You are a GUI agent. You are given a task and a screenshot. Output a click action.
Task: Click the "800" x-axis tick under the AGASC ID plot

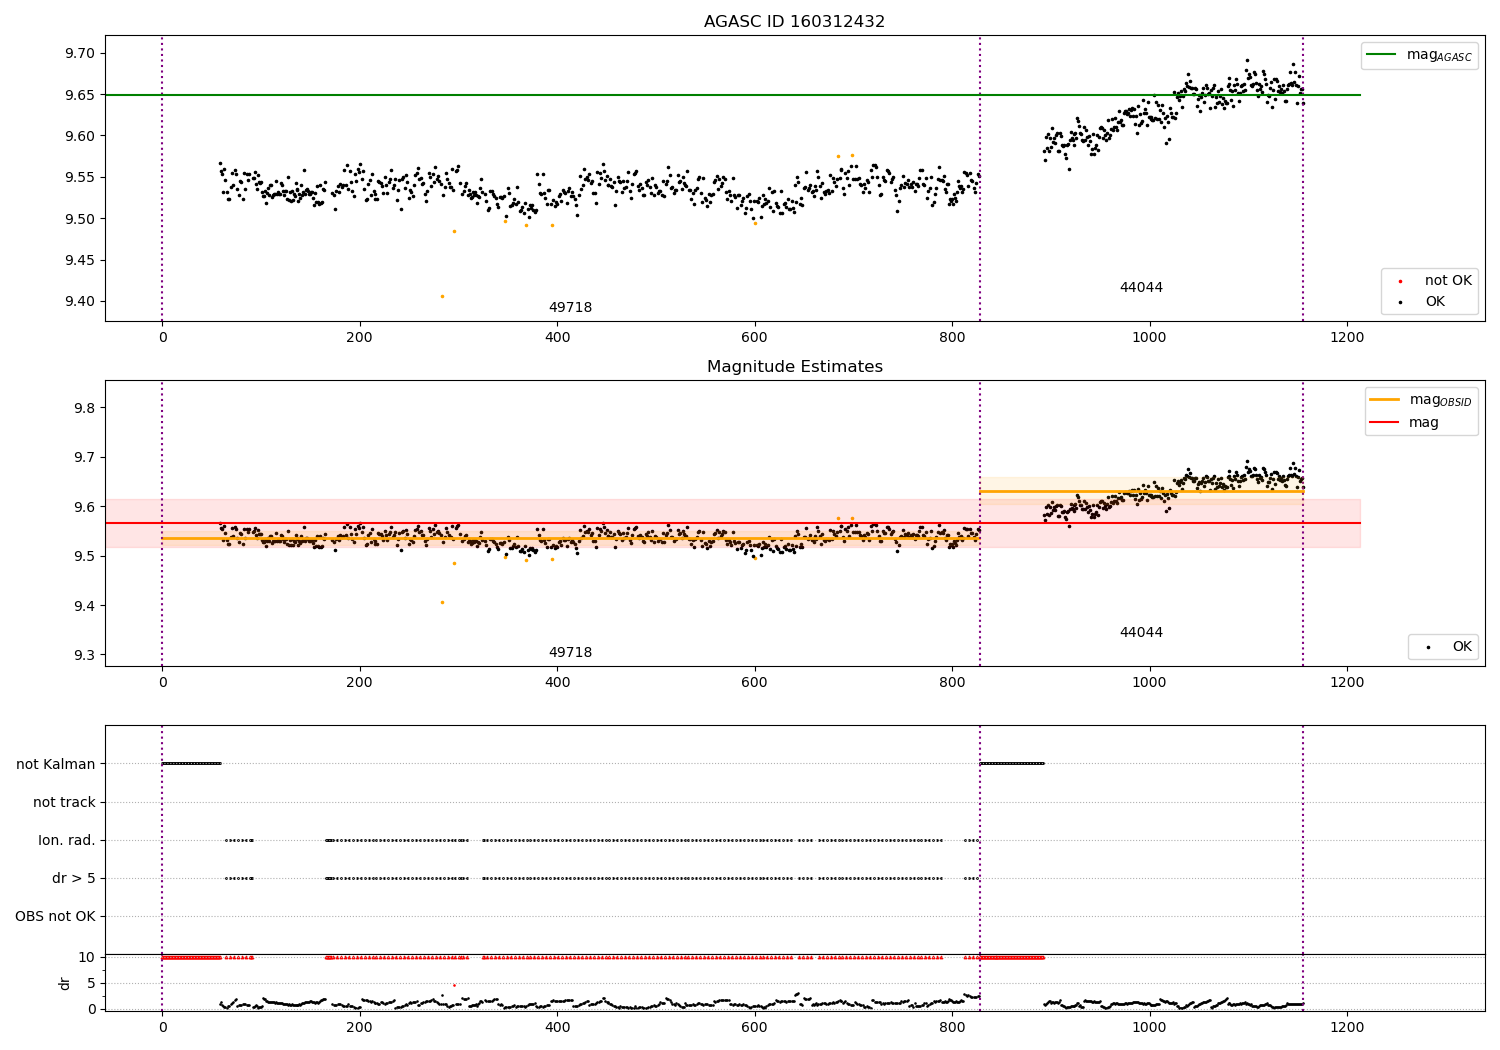pos(952,338)
